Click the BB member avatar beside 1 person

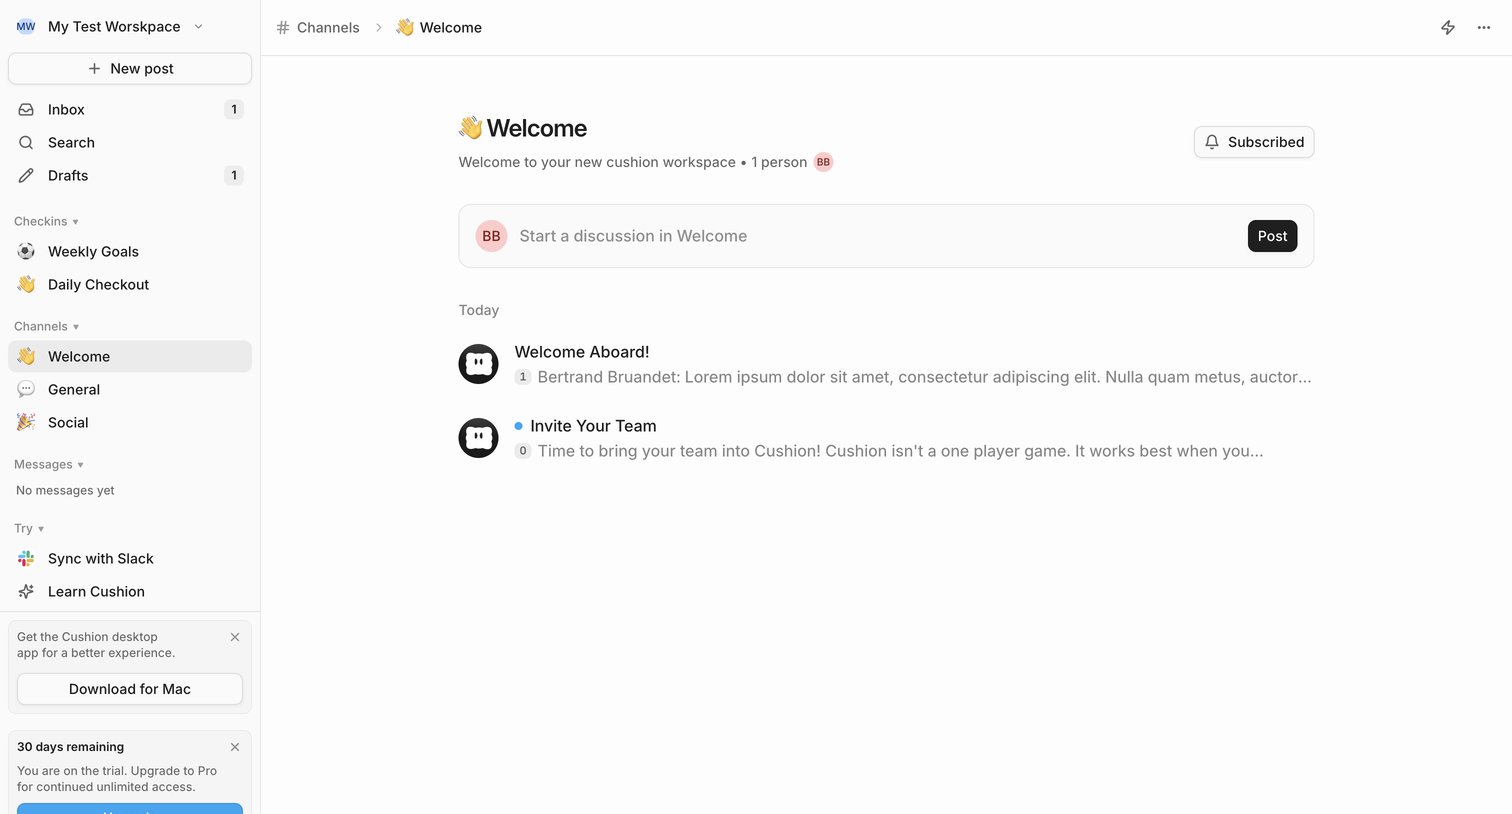point(823,162)
